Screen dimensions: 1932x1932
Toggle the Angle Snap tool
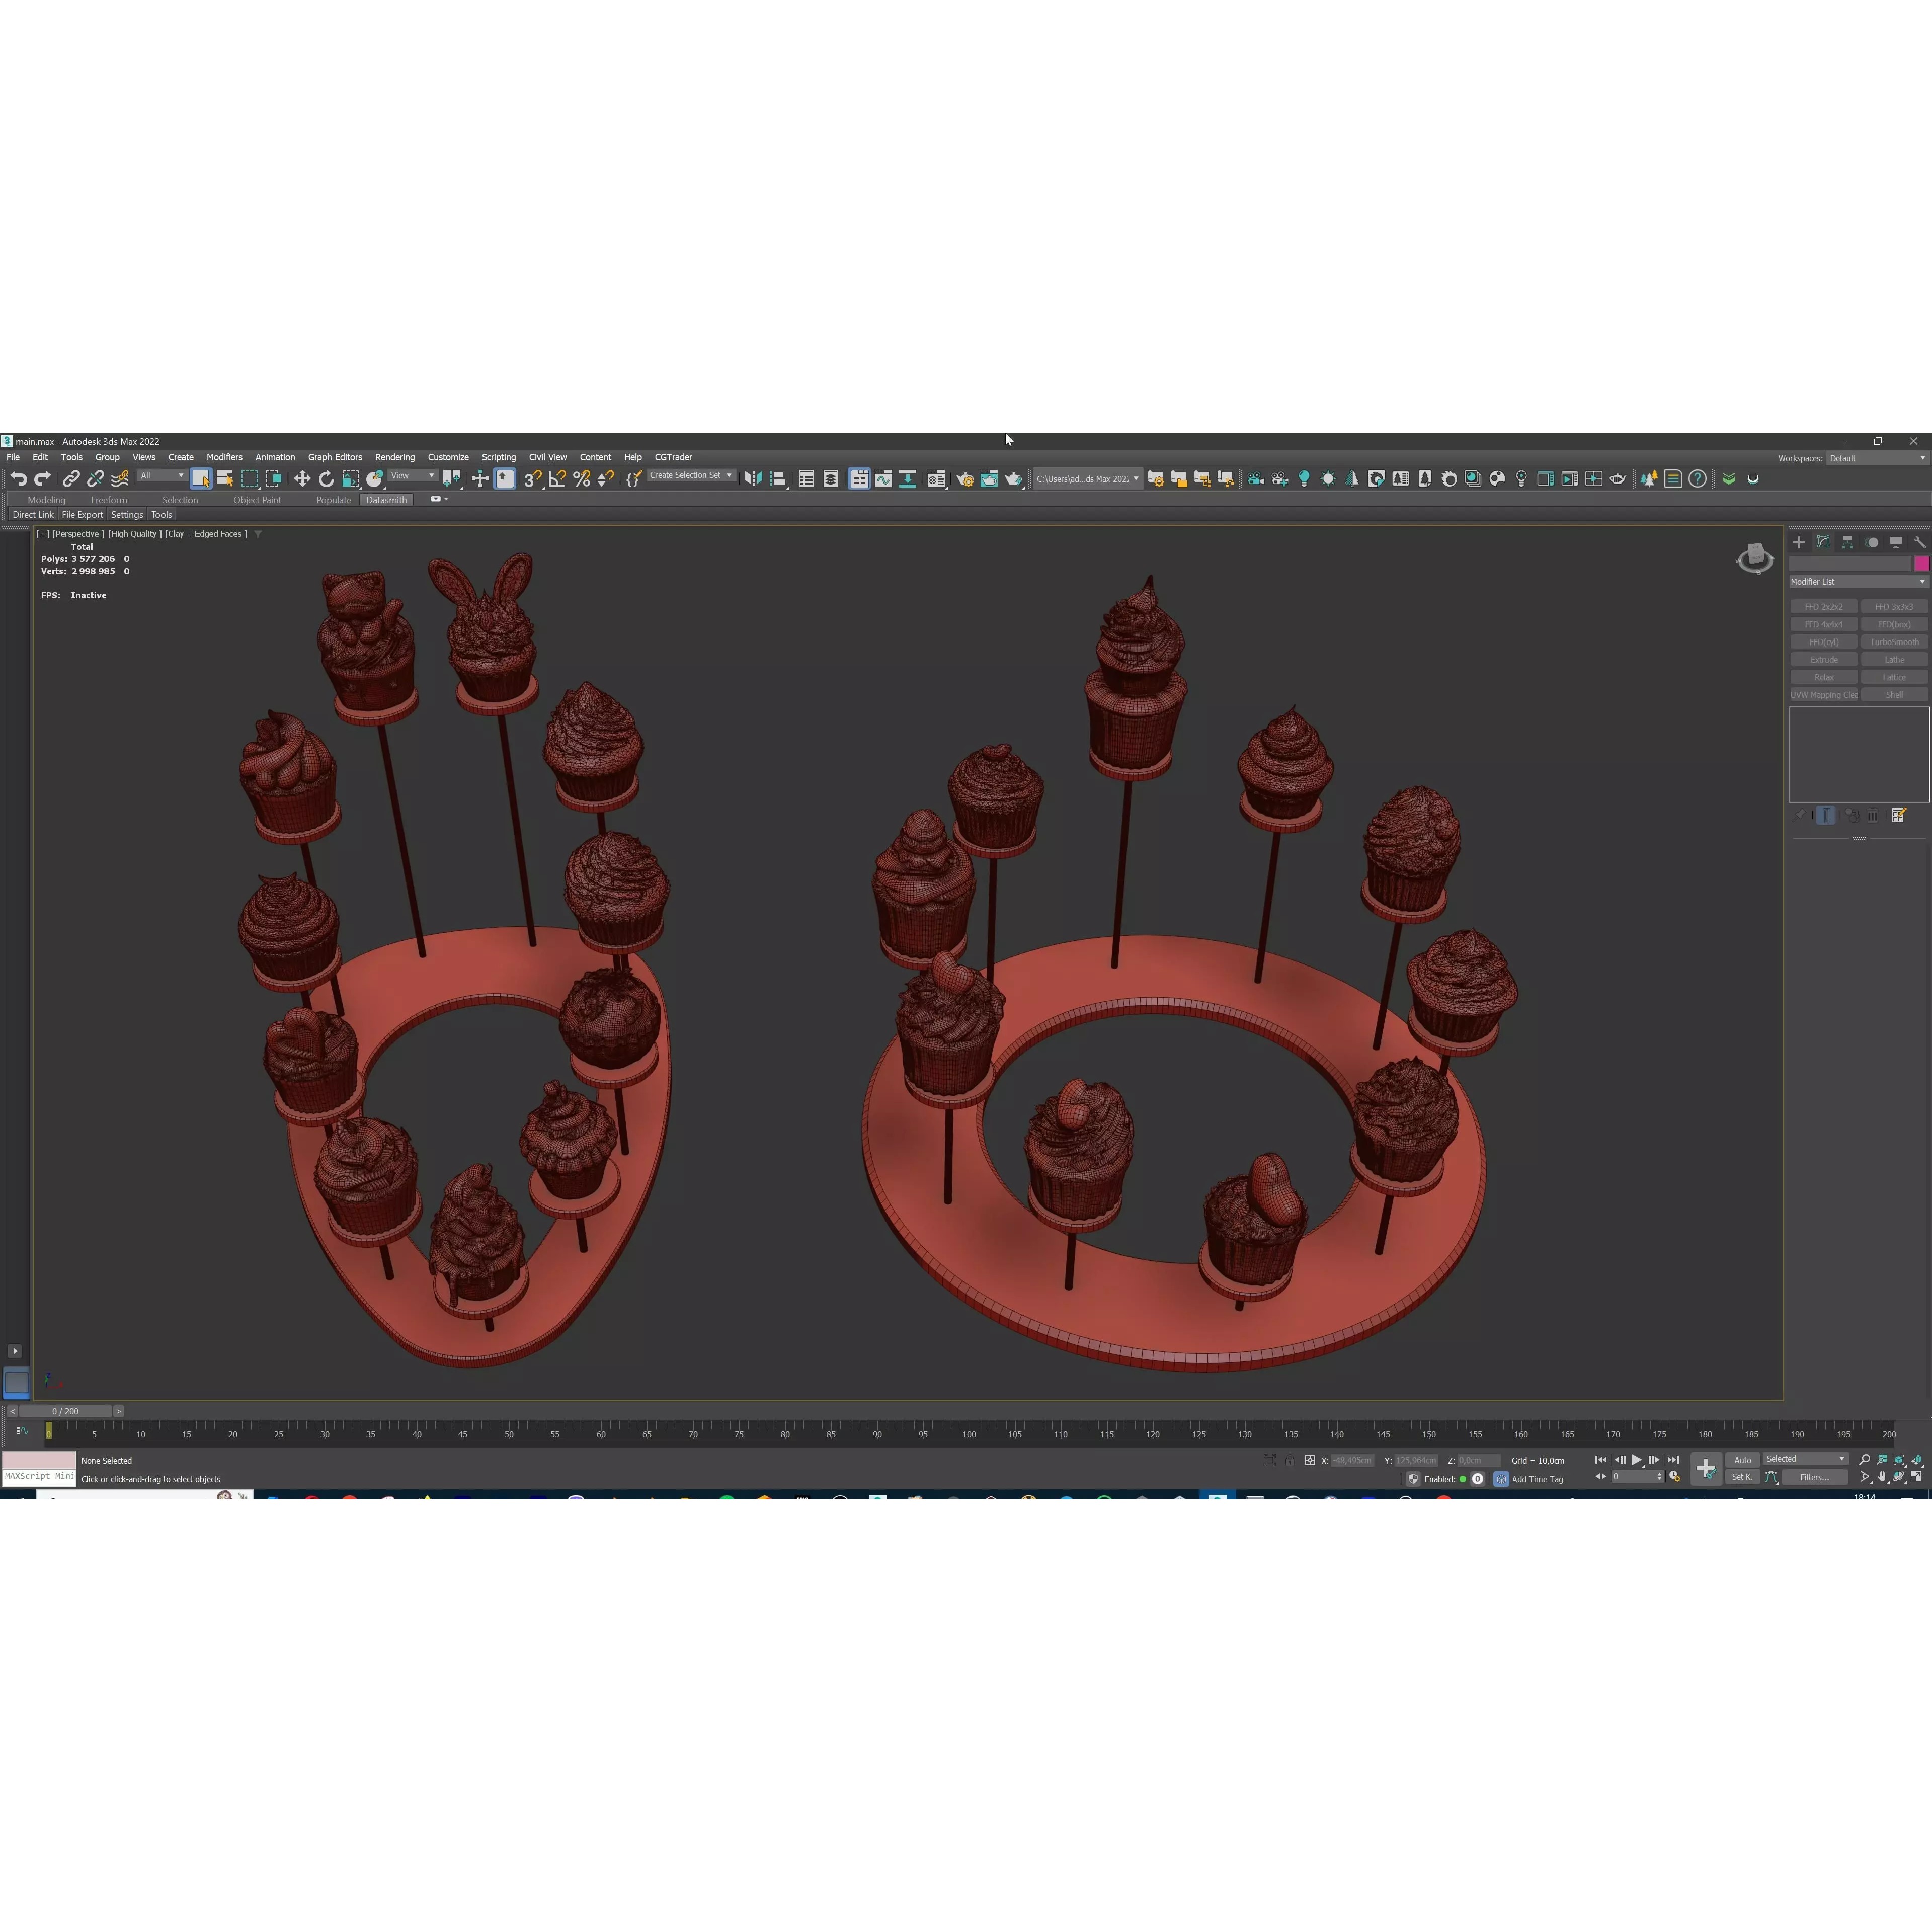pos(557,479)
